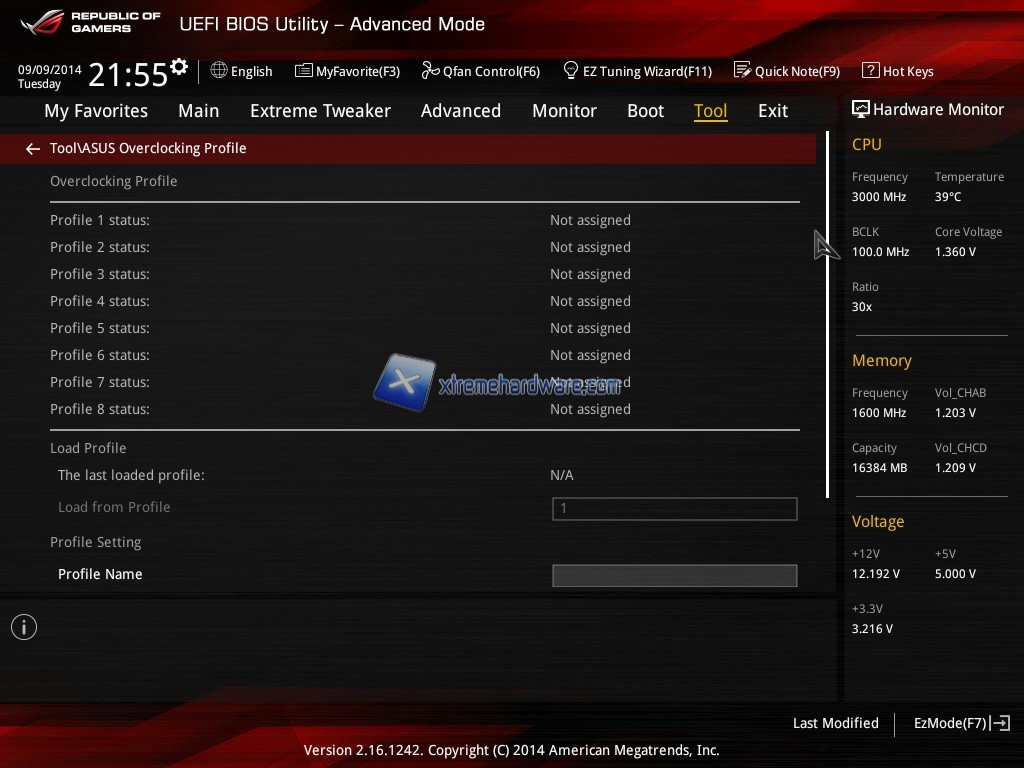
Task: Click the vertical scrollbar of settings list
Action: [827, 314]
